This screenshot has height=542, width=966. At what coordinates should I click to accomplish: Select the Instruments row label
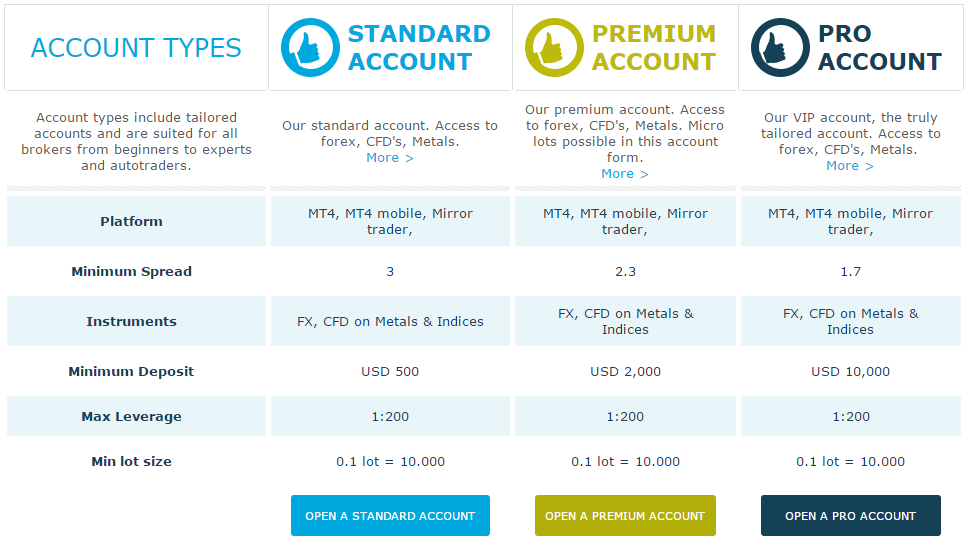pyautogui.click(x=131, y=322)
